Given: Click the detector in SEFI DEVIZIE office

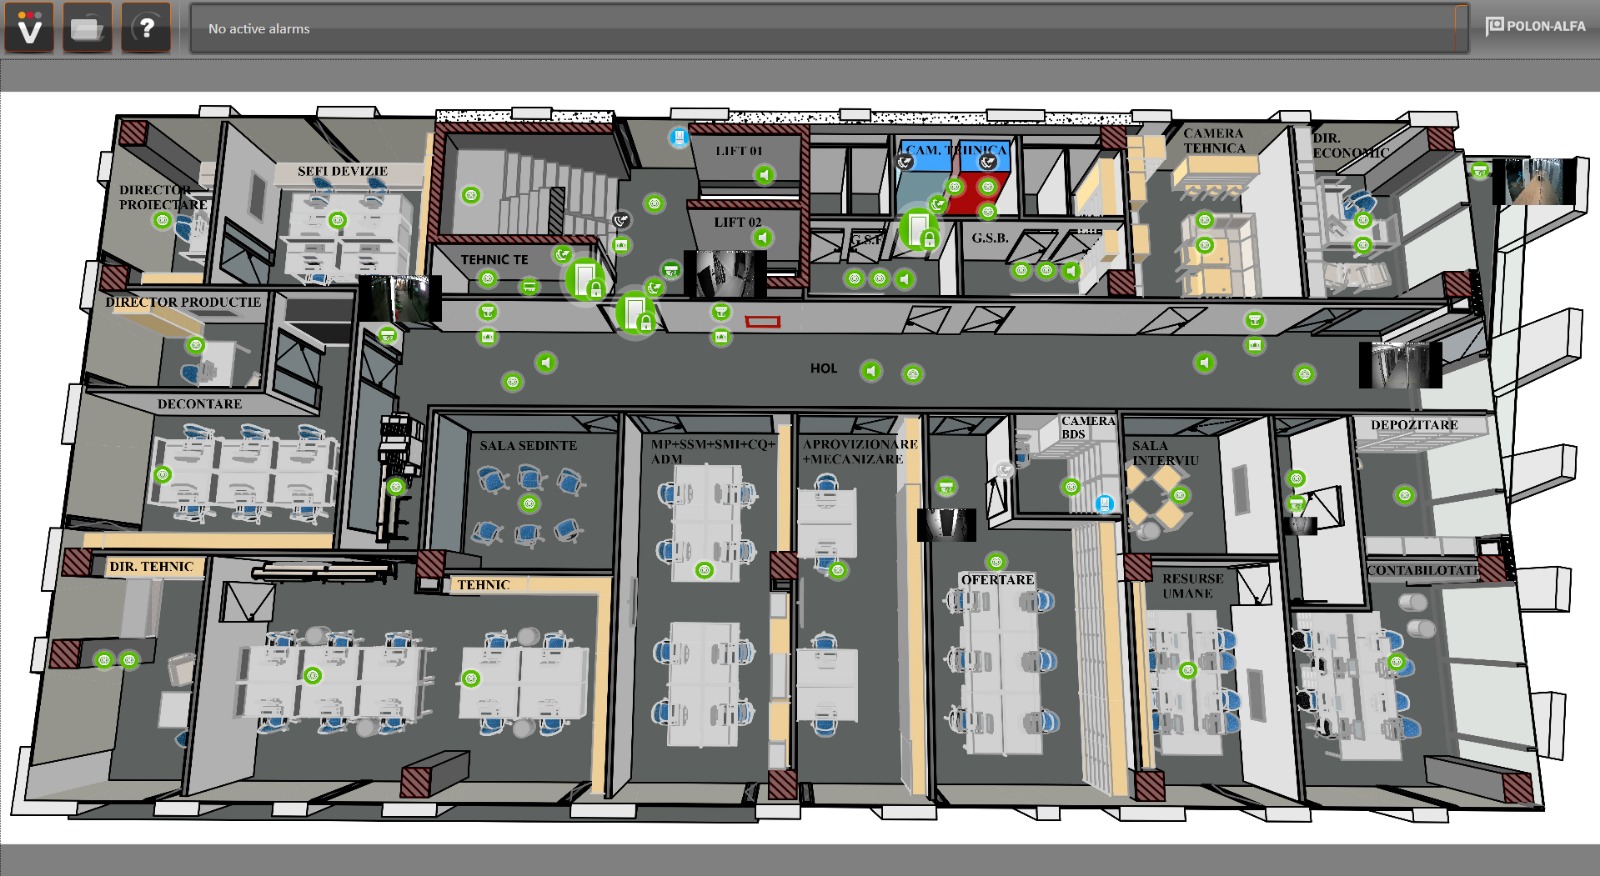Looking at the screenshot, I should 338,220.
